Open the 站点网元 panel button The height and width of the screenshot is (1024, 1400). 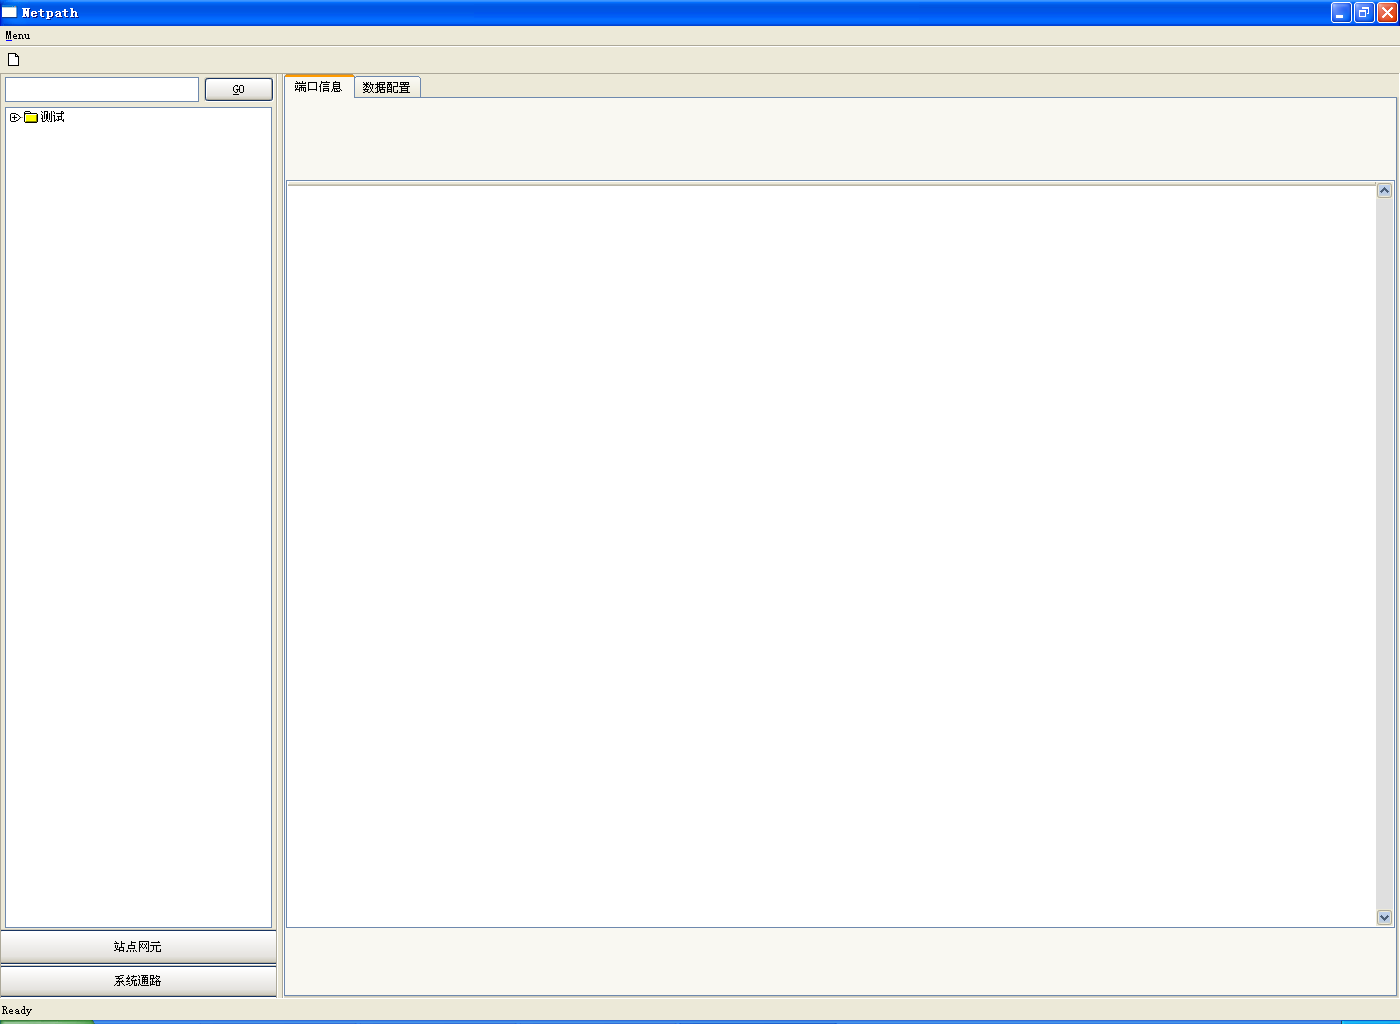(x=138, y=946)
